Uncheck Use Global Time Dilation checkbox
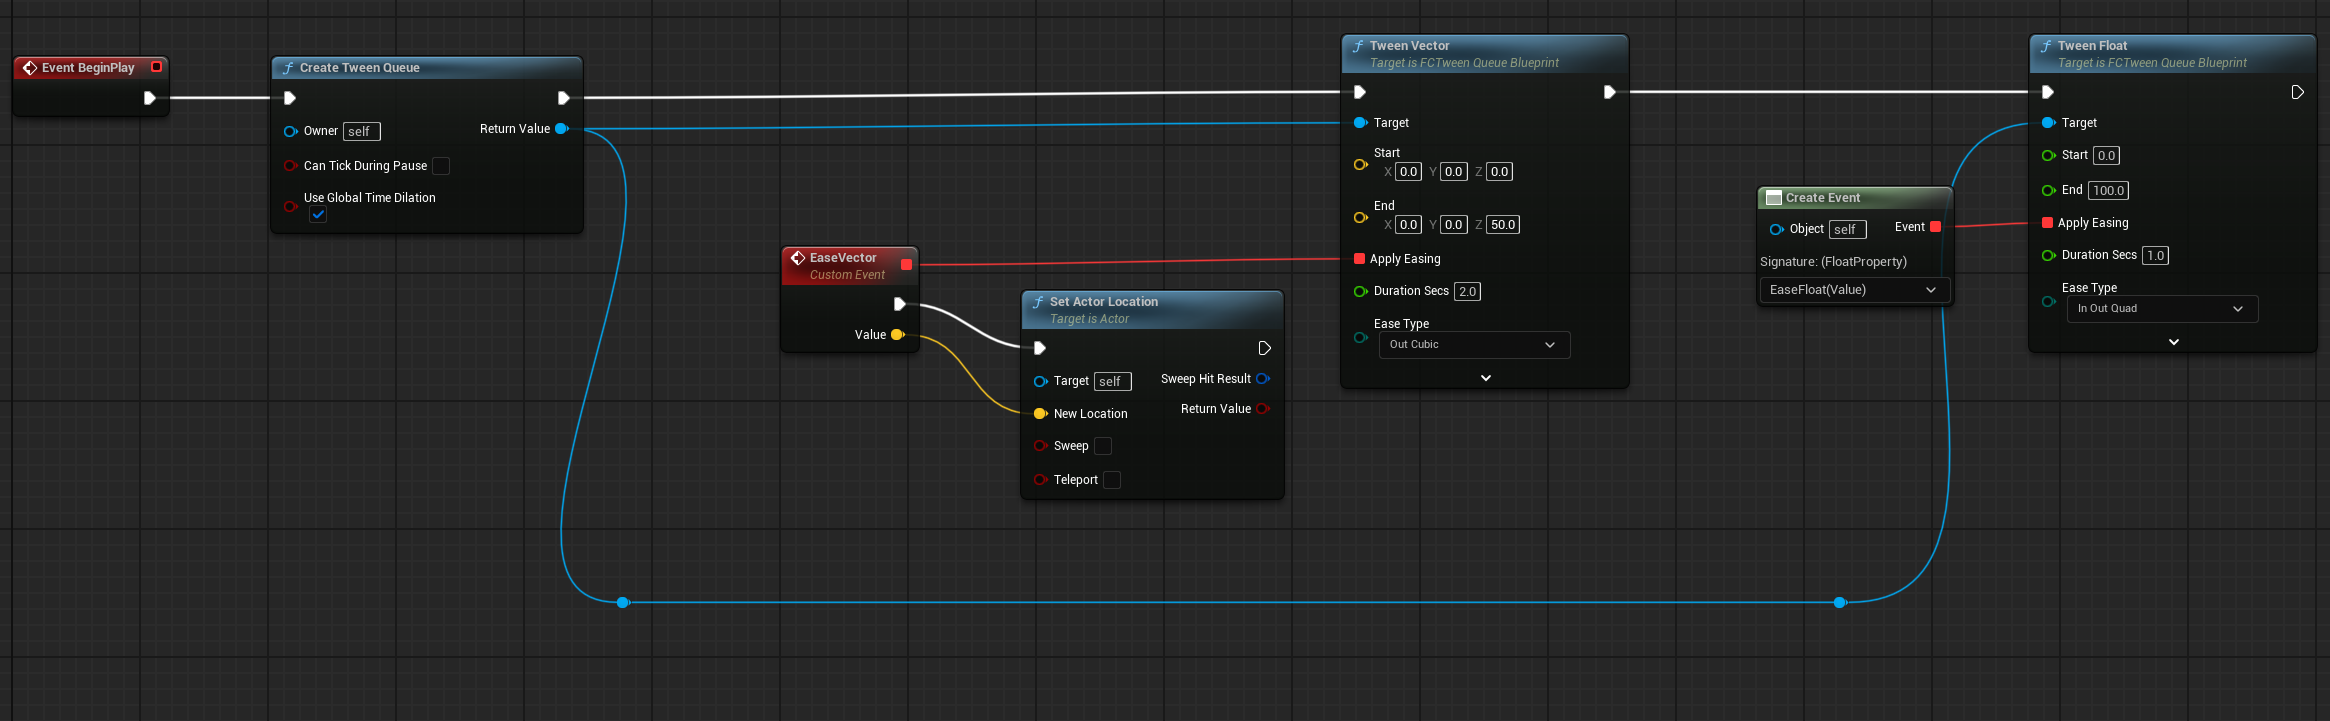 (x=318, y=214)
